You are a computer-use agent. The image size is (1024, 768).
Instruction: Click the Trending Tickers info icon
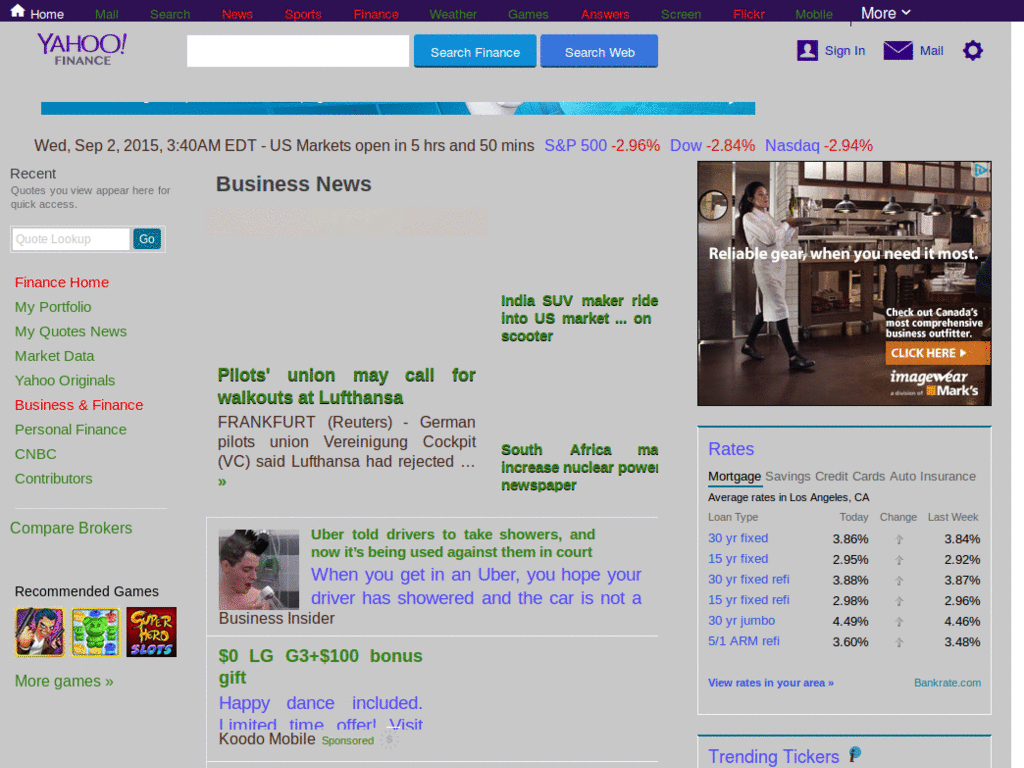(x=855, y=754)
